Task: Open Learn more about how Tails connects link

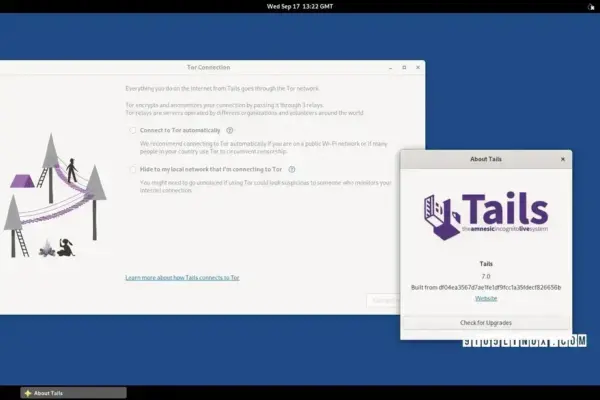Action: point(182,278)
